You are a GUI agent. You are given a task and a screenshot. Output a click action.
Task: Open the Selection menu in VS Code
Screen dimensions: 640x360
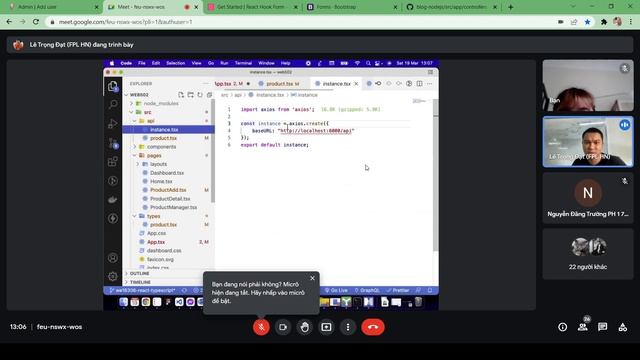click(x=176, y=63)
